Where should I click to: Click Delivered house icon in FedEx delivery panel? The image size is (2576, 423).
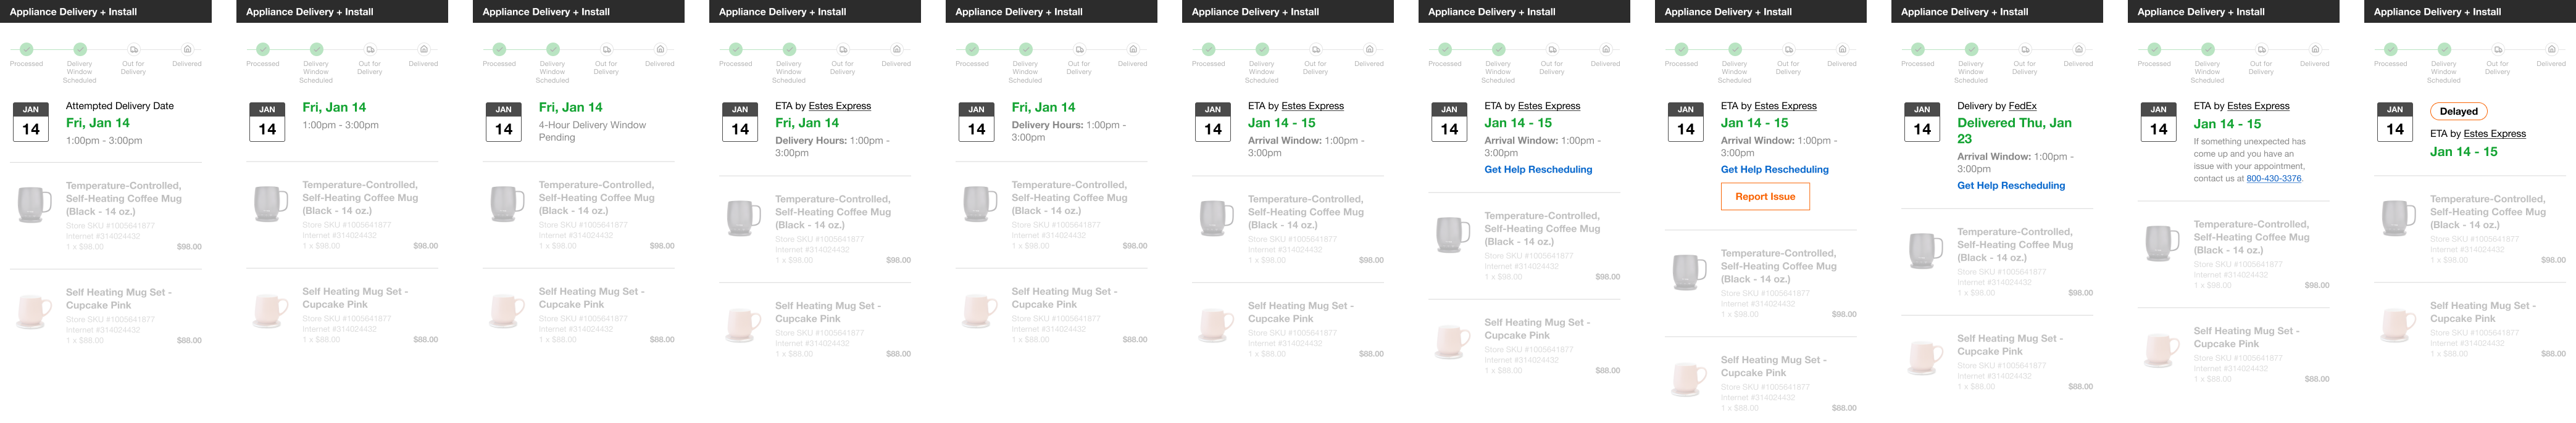(2078, 49)
